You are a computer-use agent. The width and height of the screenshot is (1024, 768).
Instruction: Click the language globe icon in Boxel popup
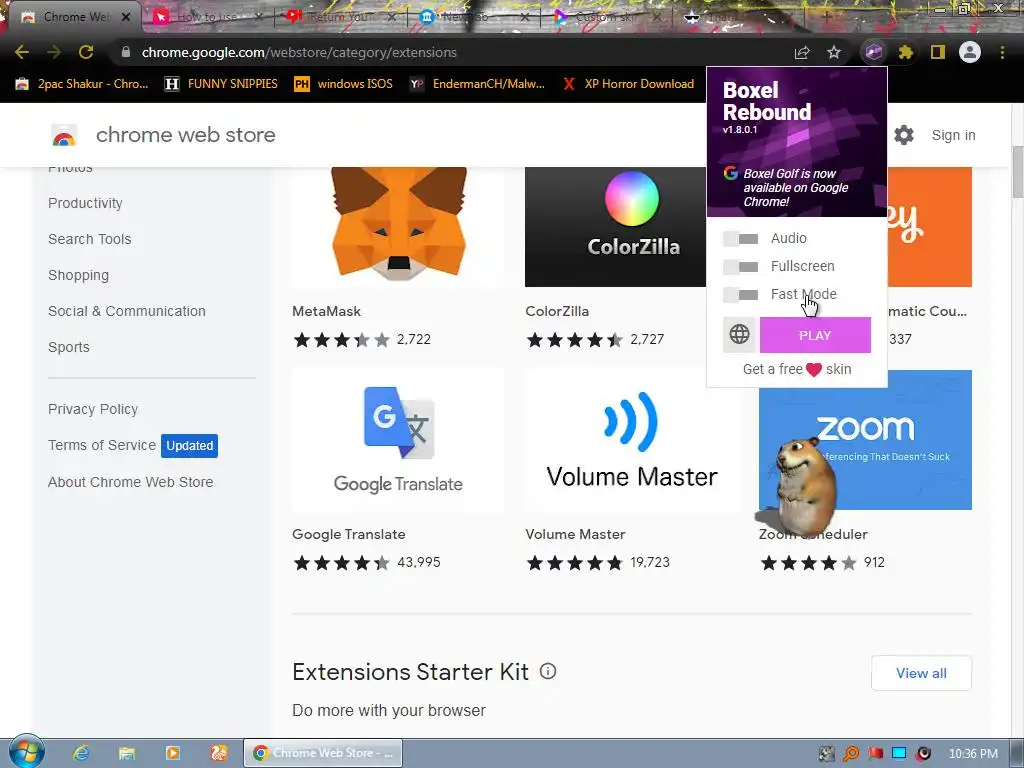739,334
